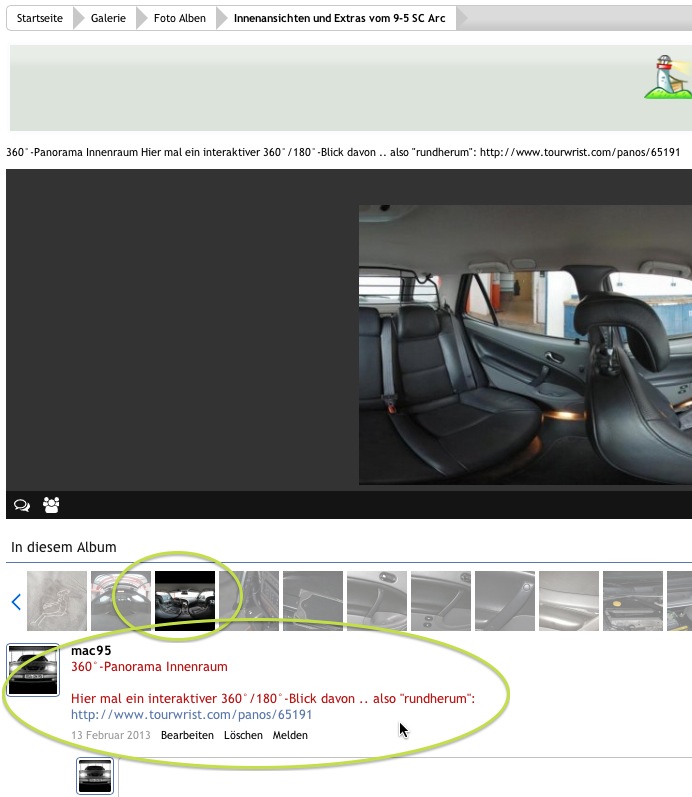This screenshot has width=692, height=797.
Task: Select Innenansichten und Extras album breadcrumb
Action: pyautogui.click(x=339, y=18)
